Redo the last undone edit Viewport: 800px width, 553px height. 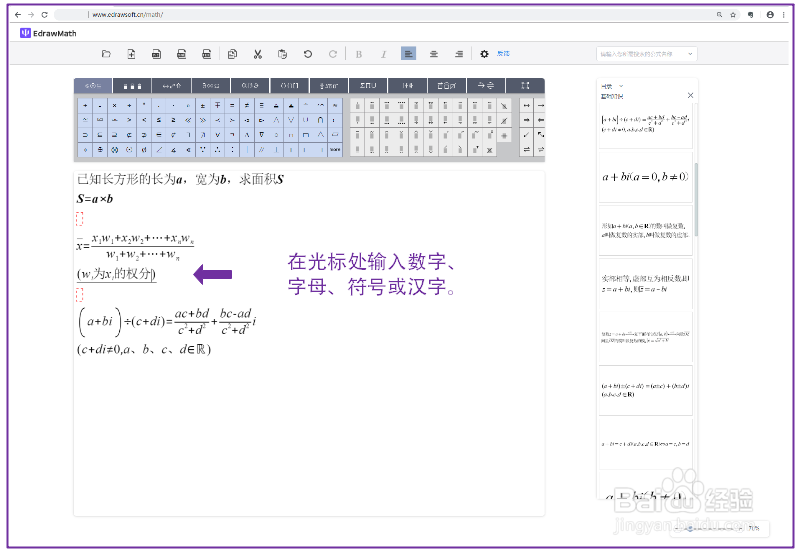[x=333, y=54]
